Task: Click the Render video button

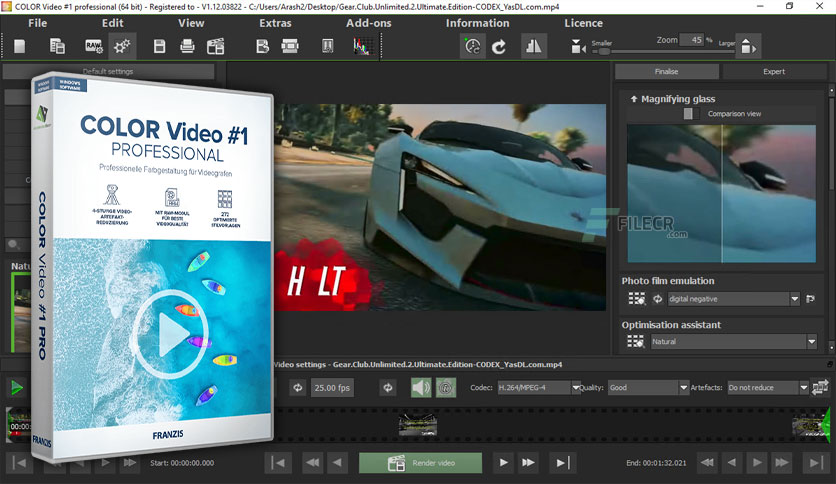Action: coord(420,463)
